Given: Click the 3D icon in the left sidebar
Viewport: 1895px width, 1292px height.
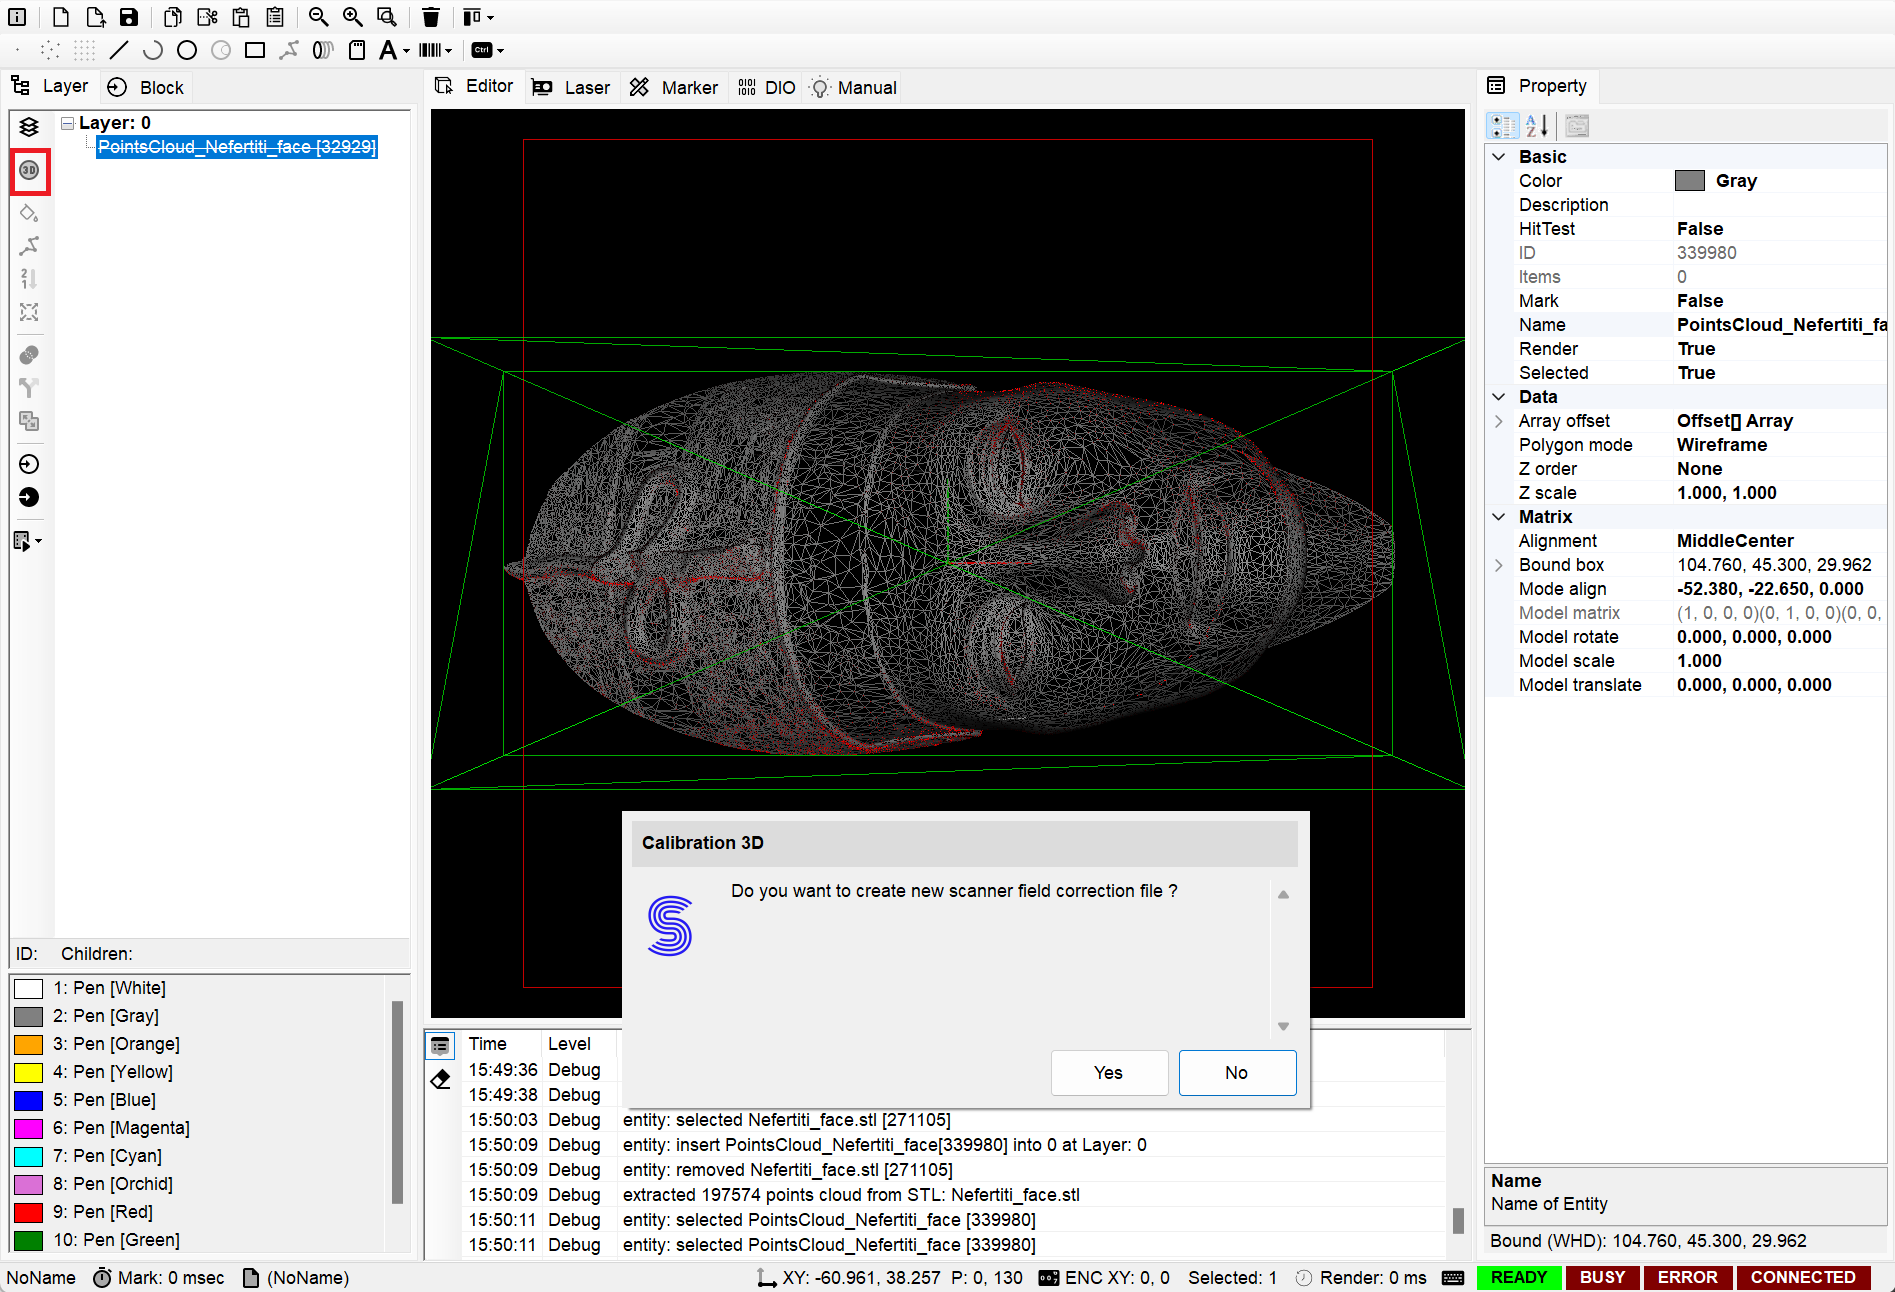Looking at the screenshot, I should [x=29, y=170].
